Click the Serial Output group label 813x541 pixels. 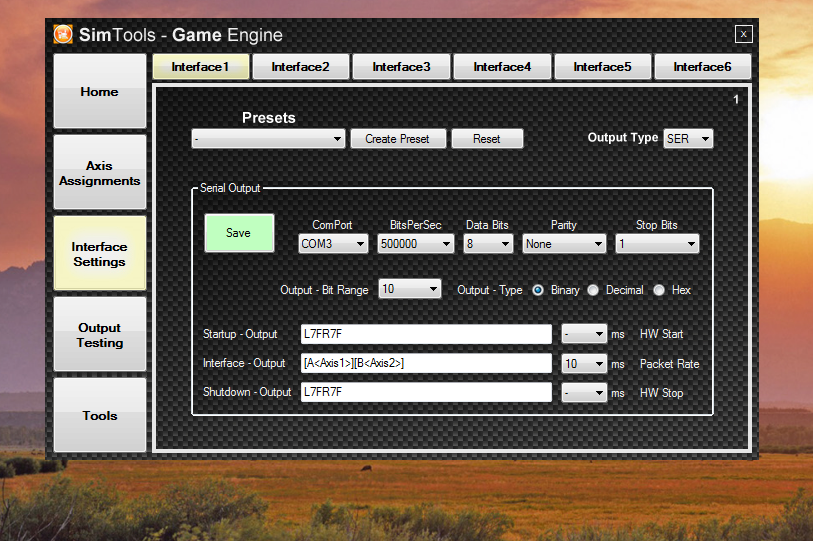[x=230, y=188]
